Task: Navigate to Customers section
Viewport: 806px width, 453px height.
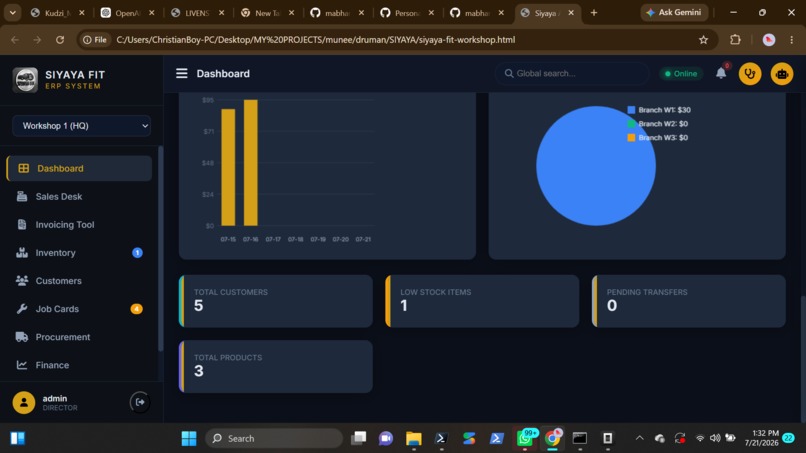Action: pyautogui.click(x=79, y=281)
